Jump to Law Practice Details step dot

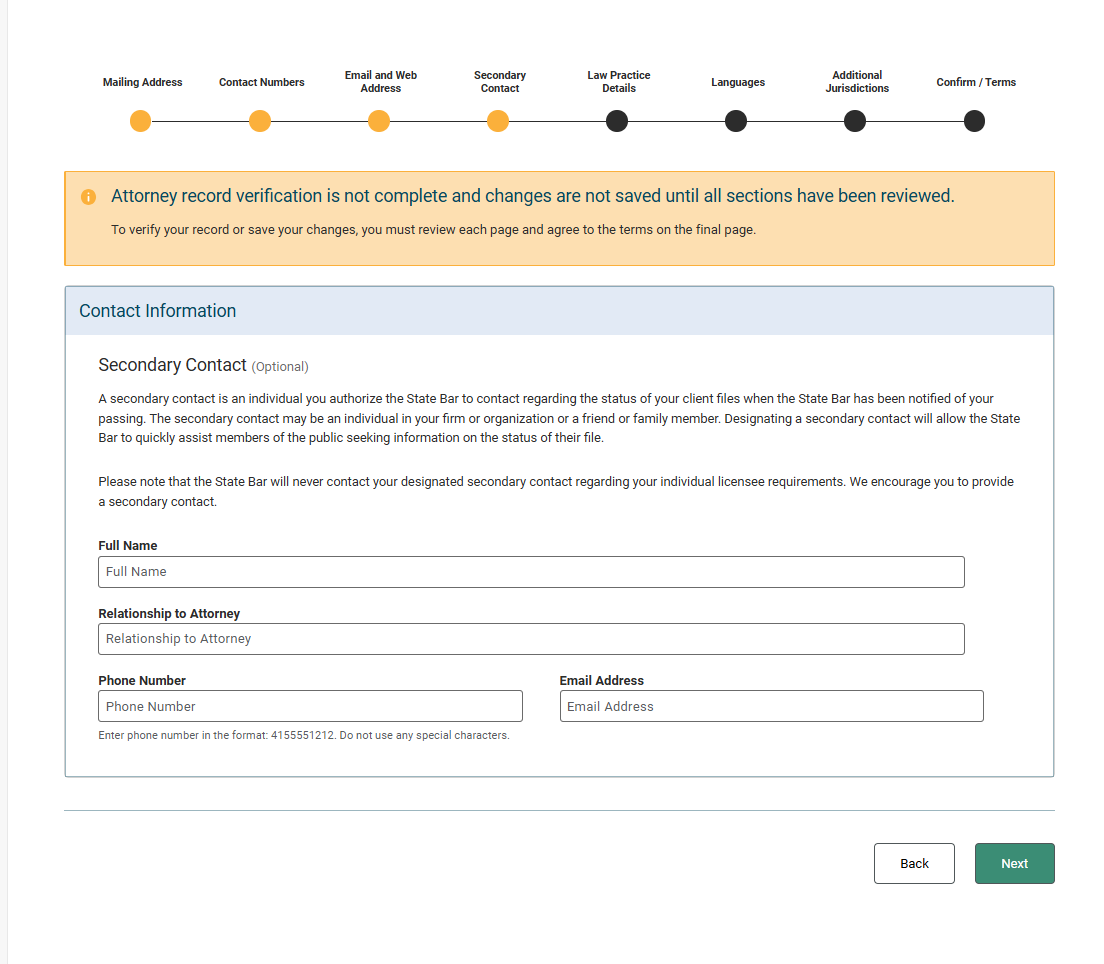617,121
